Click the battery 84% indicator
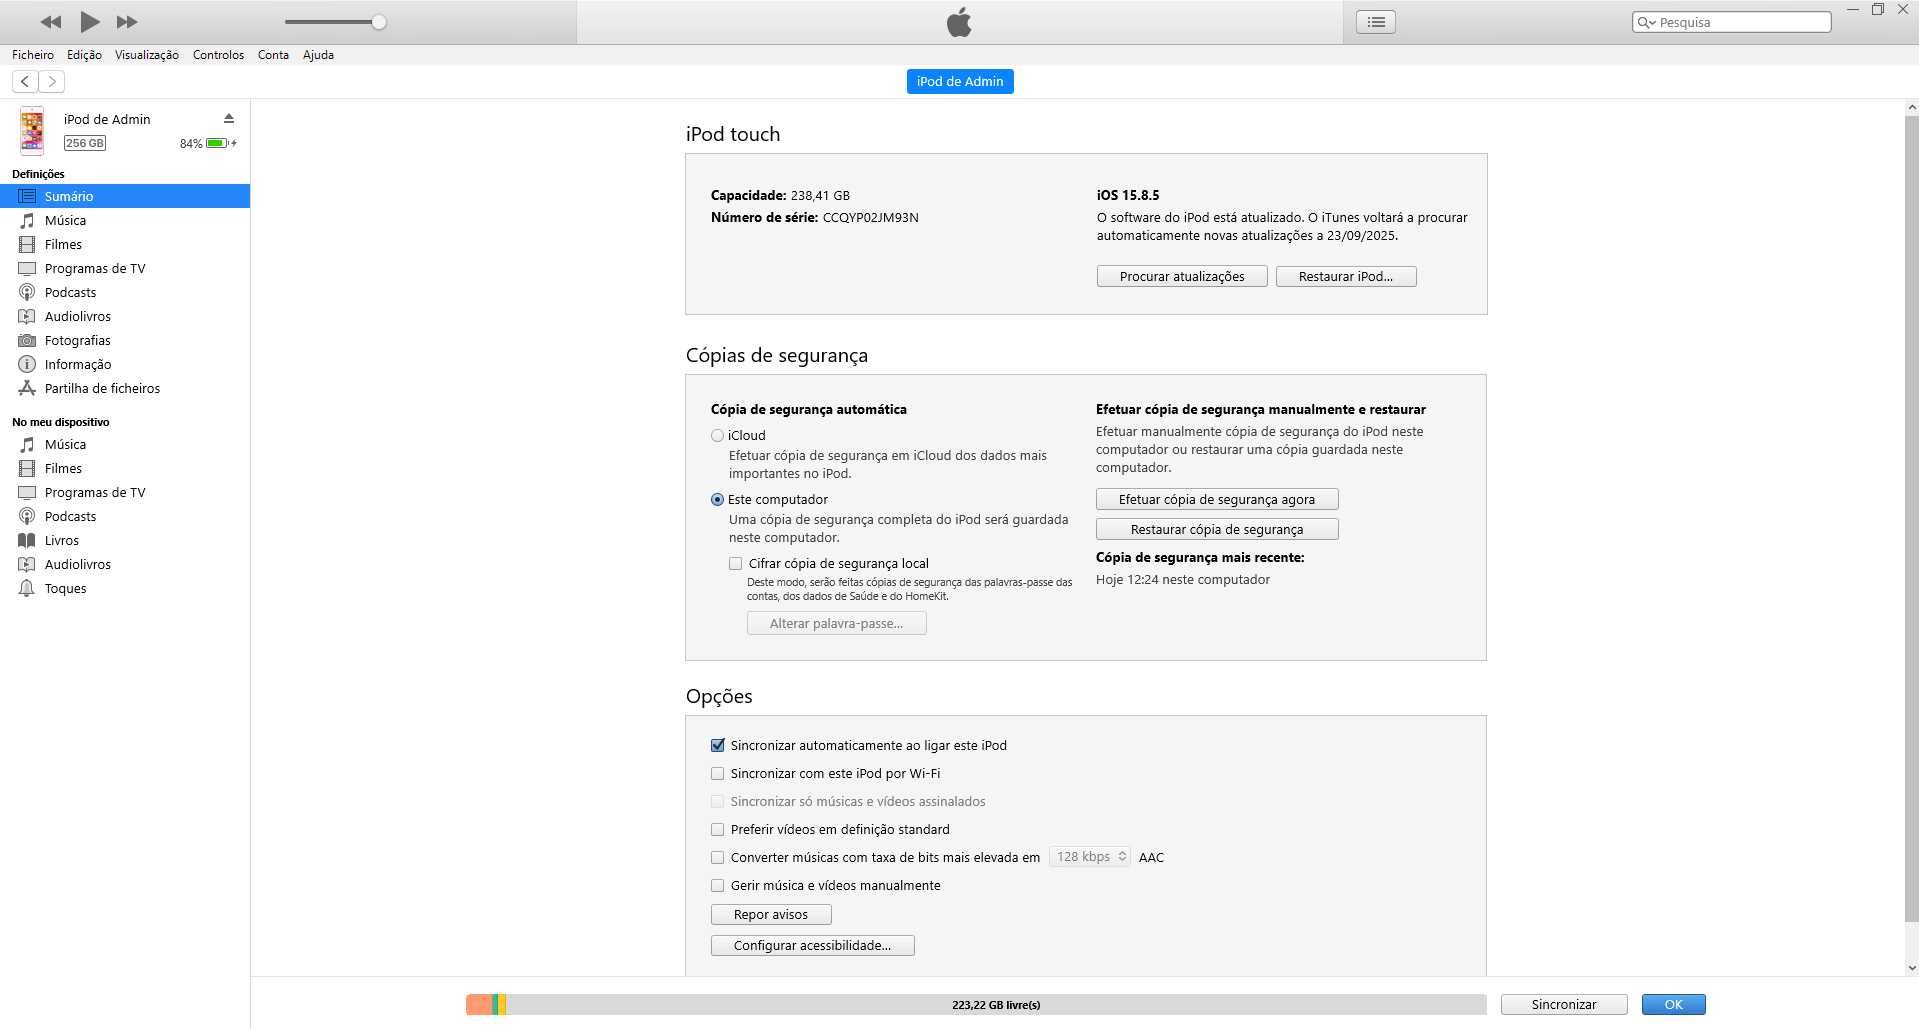Image resolution: width=1919 pixels, height=1029 pixels. pos(208,143)
